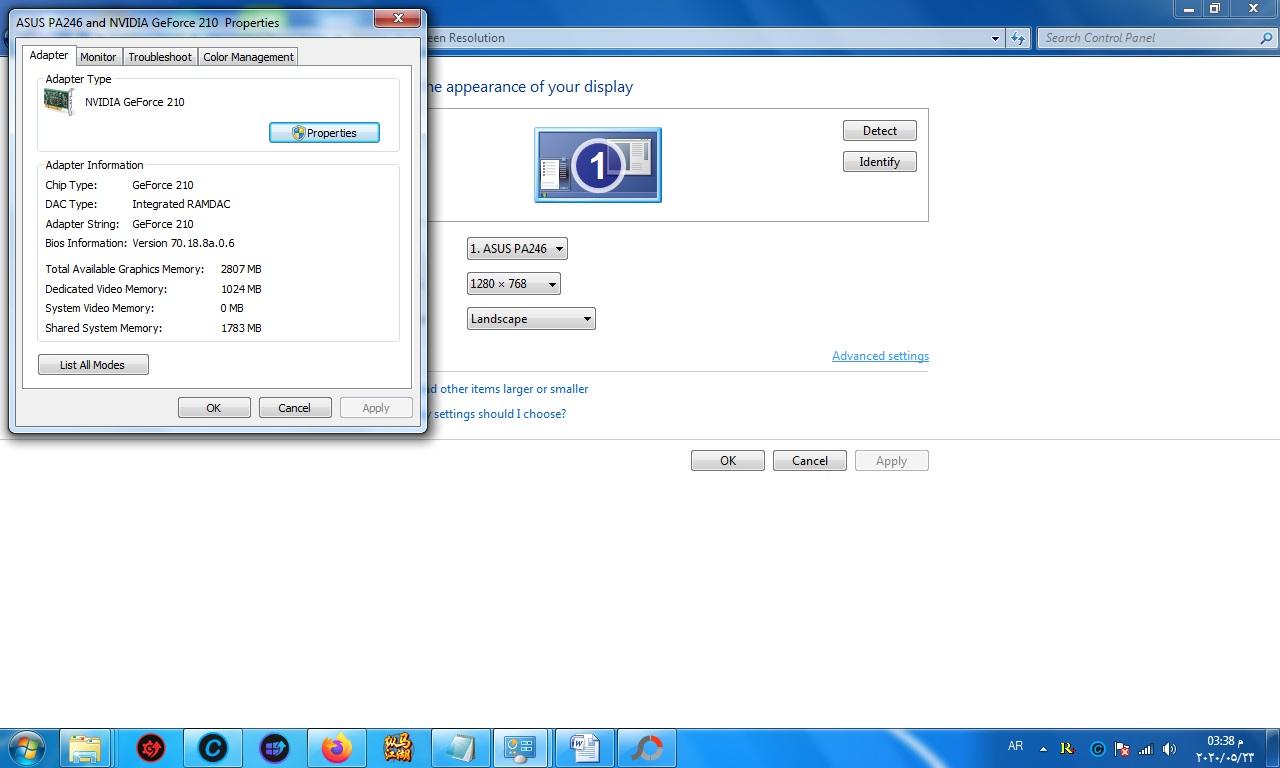Open adapter Properties button with shield
Screen dimensions: 1280x768
point(324,133)
